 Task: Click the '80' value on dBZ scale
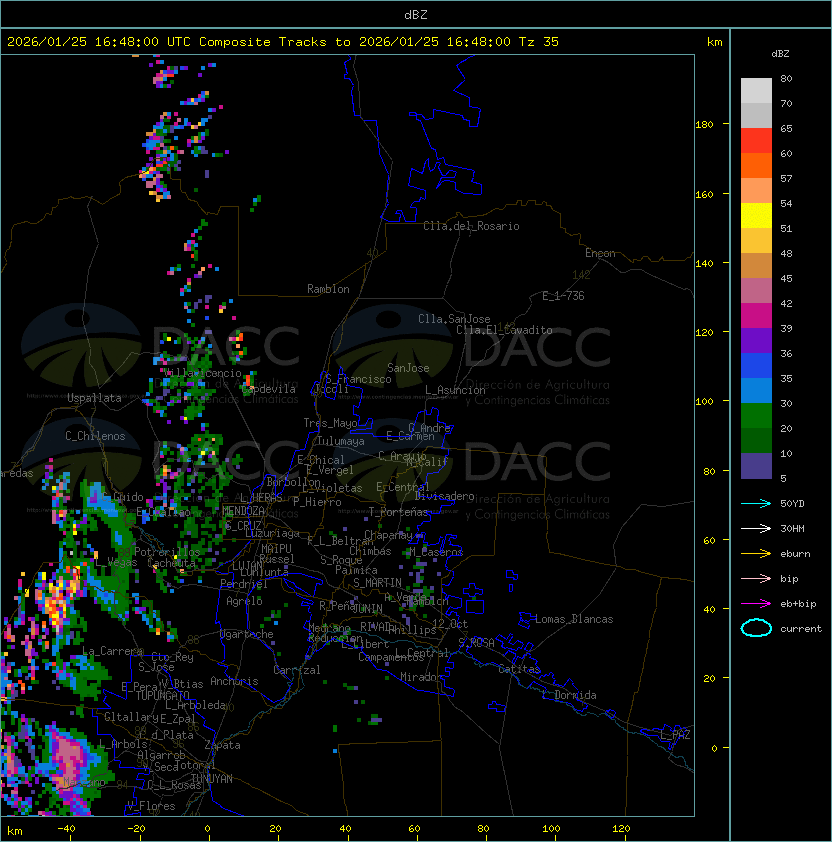point(786,78)
